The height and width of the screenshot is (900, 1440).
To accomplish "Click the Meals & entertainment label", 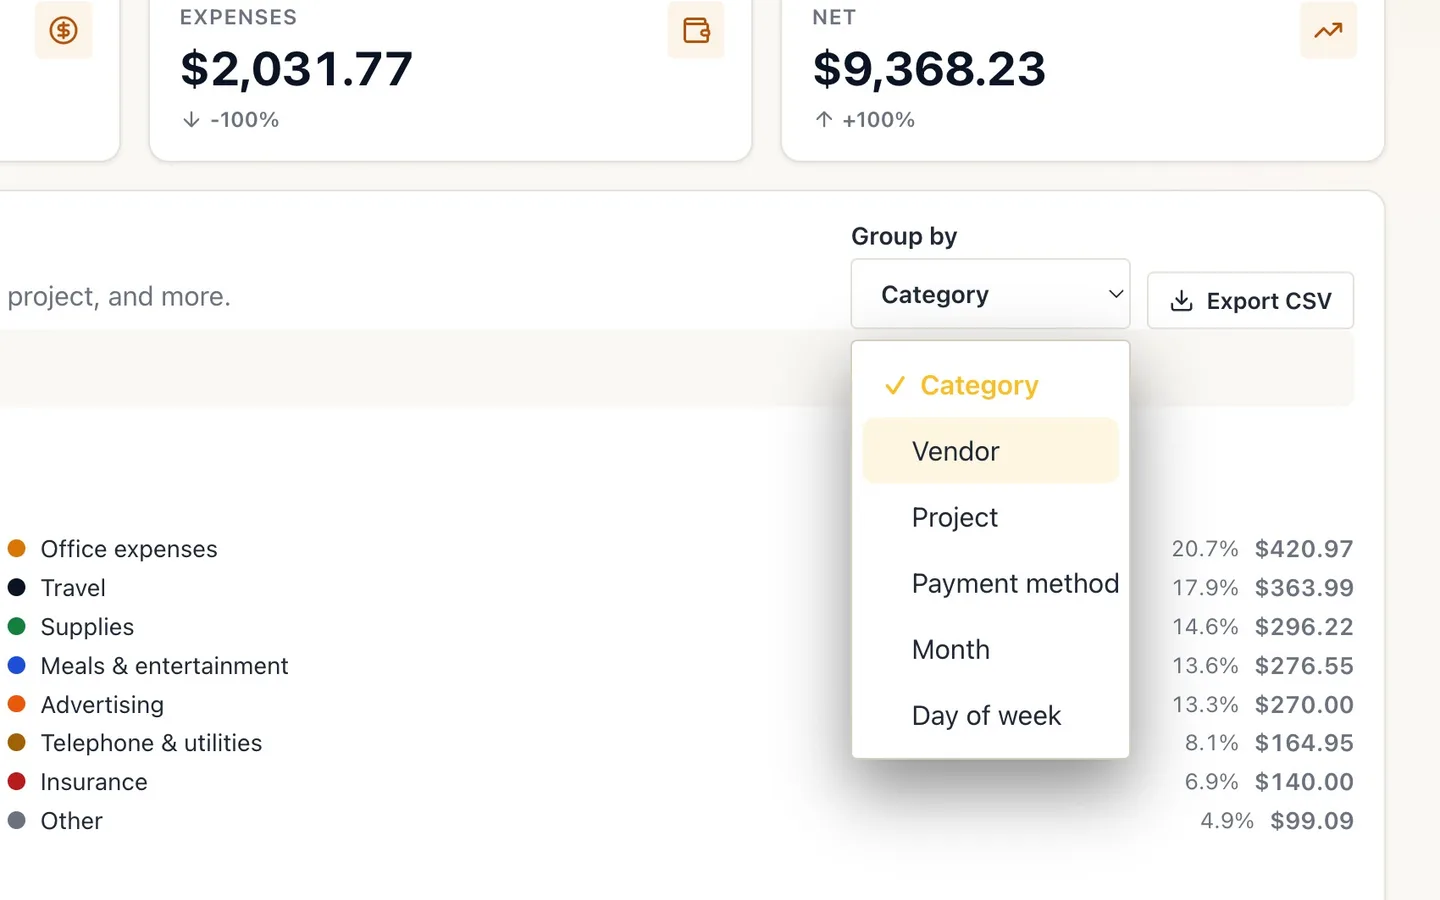I will [164, 666].
